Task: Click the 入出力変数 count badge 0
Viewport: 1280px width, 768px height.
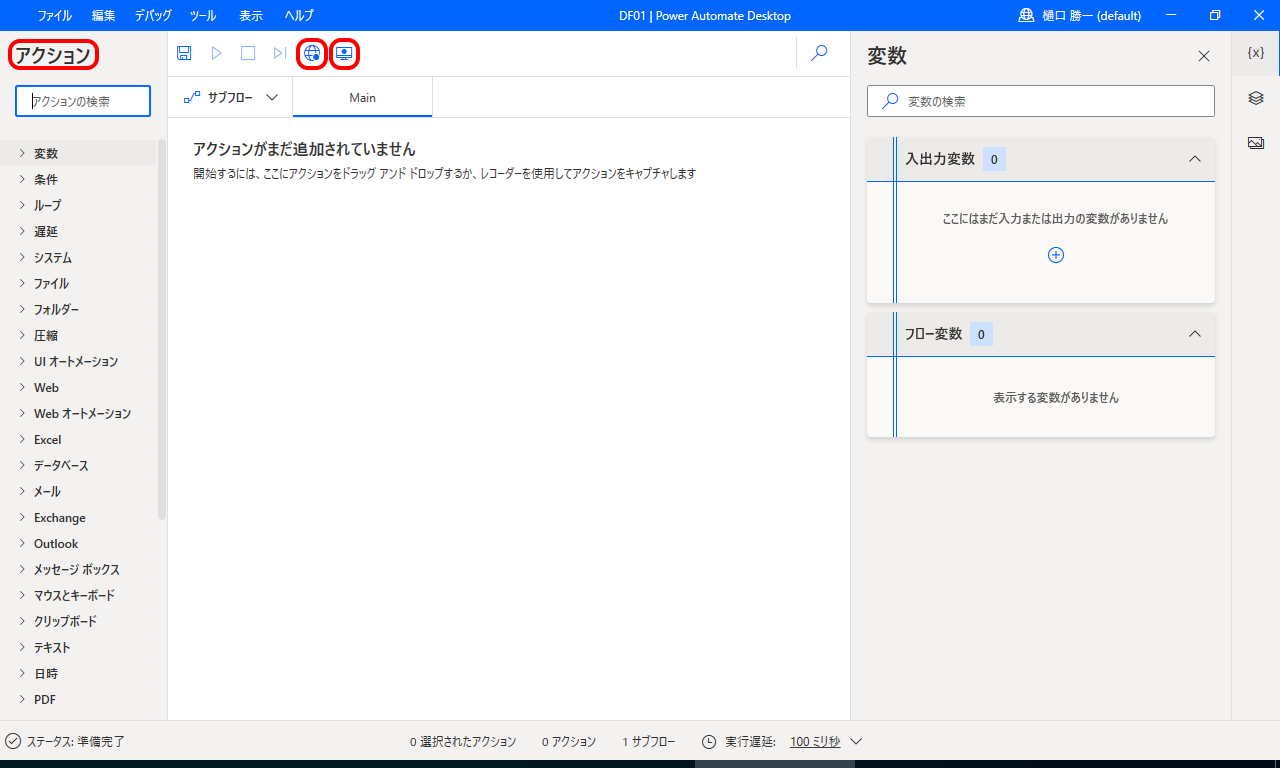Action: [994, 159]
